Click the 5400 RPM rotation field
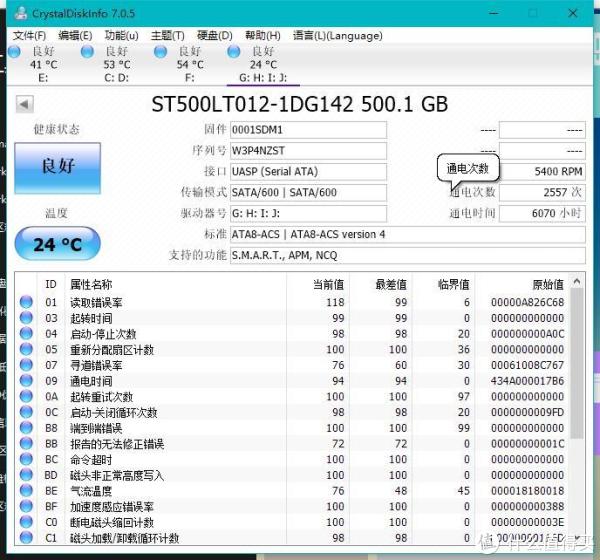 (x=542, y=171)
